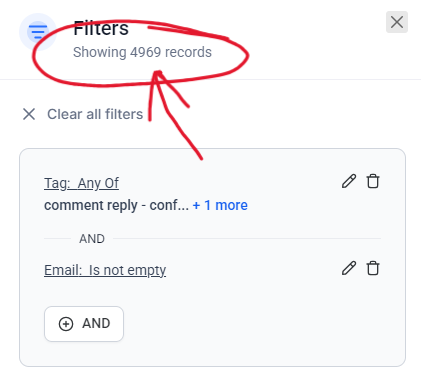Add a new condition with AND button

pyautogui.click(x=84, y=324)
